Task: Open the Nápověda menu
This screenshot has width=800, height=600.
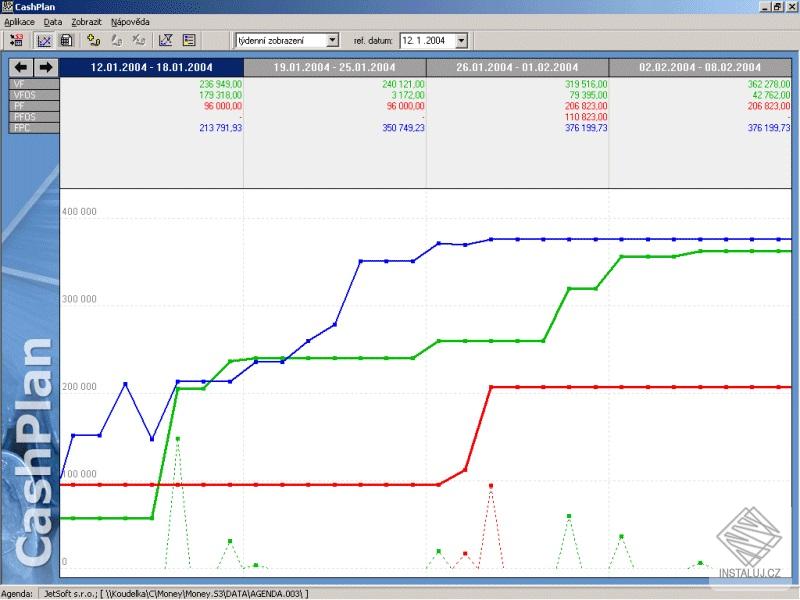Action: pos(130,22)
